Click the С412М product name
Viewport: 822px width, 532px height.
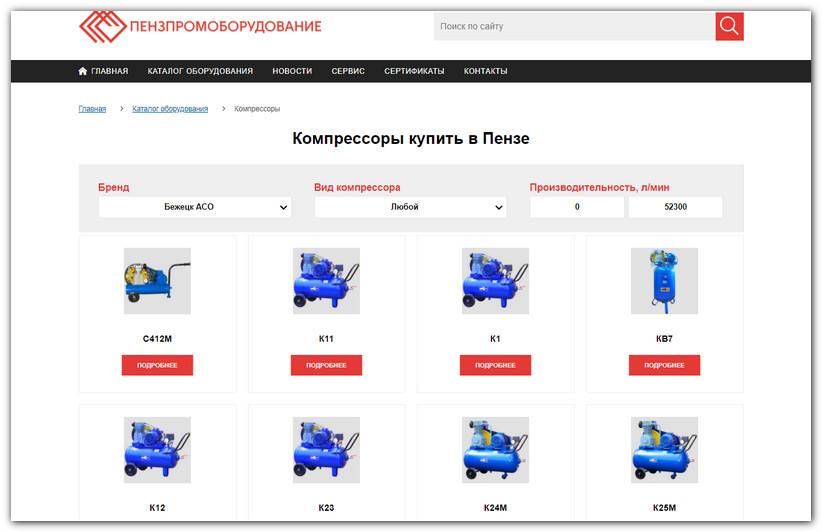157,339
